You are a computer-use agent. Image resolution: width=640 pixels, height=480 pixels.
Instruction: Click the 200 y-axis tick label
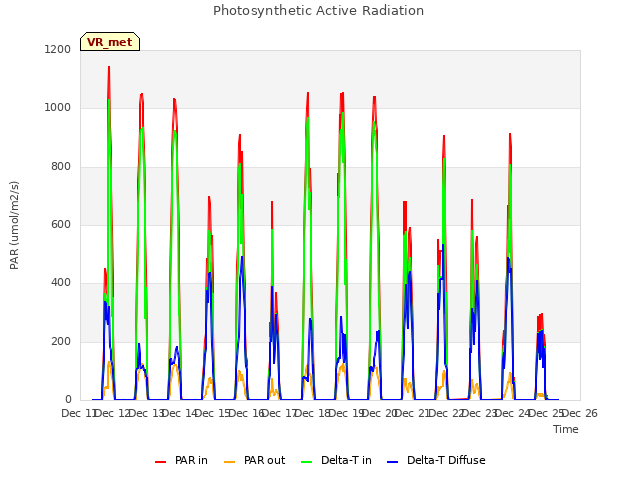[x=61, y=342]
